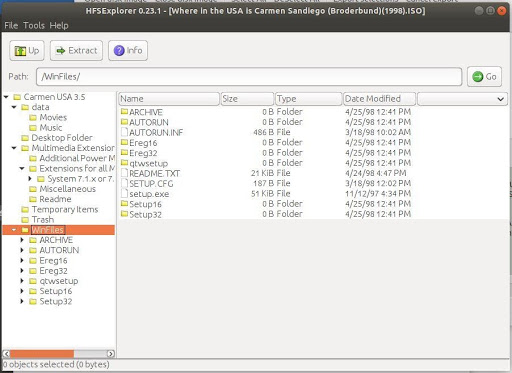Select the Miscellaneous folder icon
Screen dimensions: 512x373
(33, 189)
